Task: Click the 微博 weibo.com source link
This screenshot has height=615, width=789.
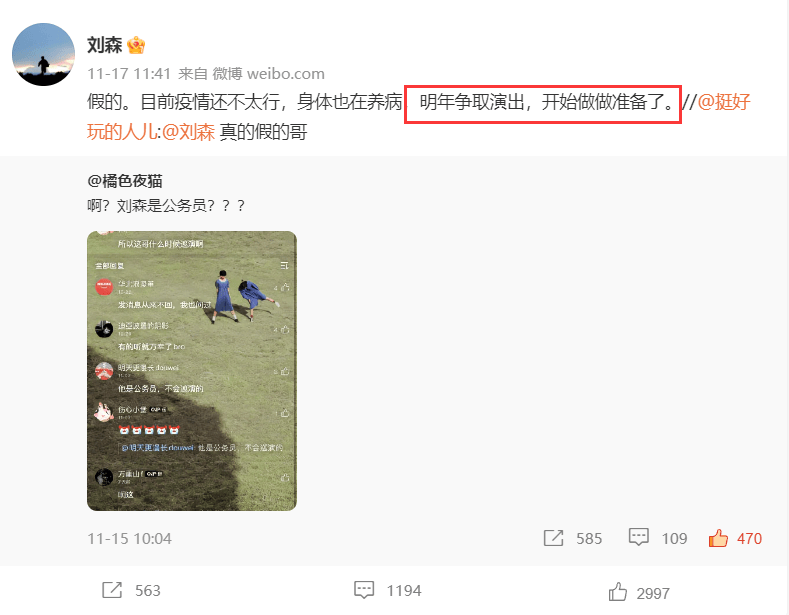Action: pos(268,74)
